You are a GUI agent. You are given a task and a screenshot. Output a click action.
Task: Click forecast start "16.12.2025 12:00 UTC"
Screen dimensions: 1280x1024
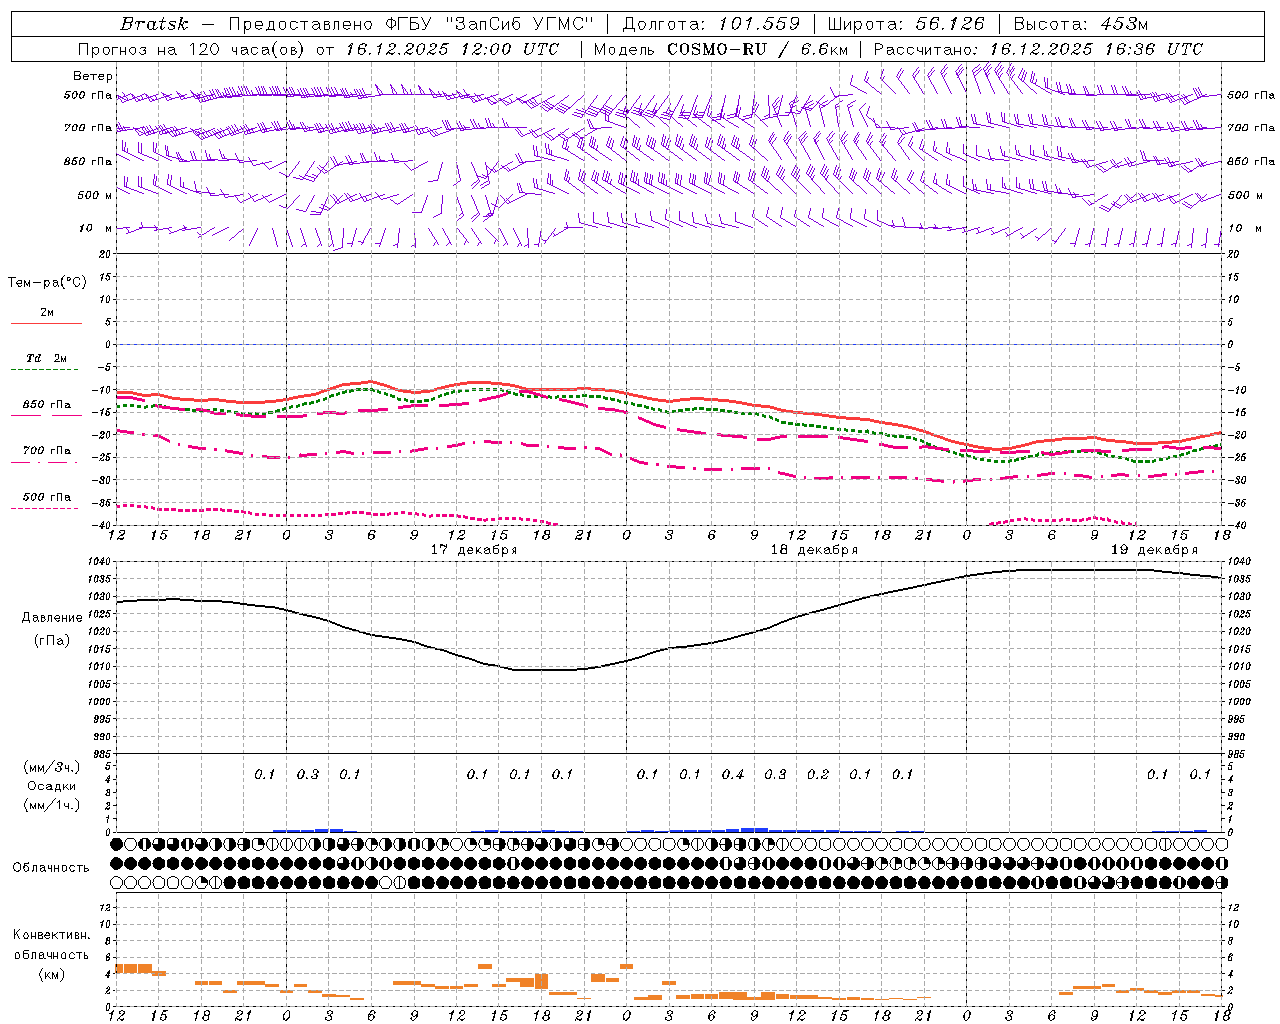point(453,49)
